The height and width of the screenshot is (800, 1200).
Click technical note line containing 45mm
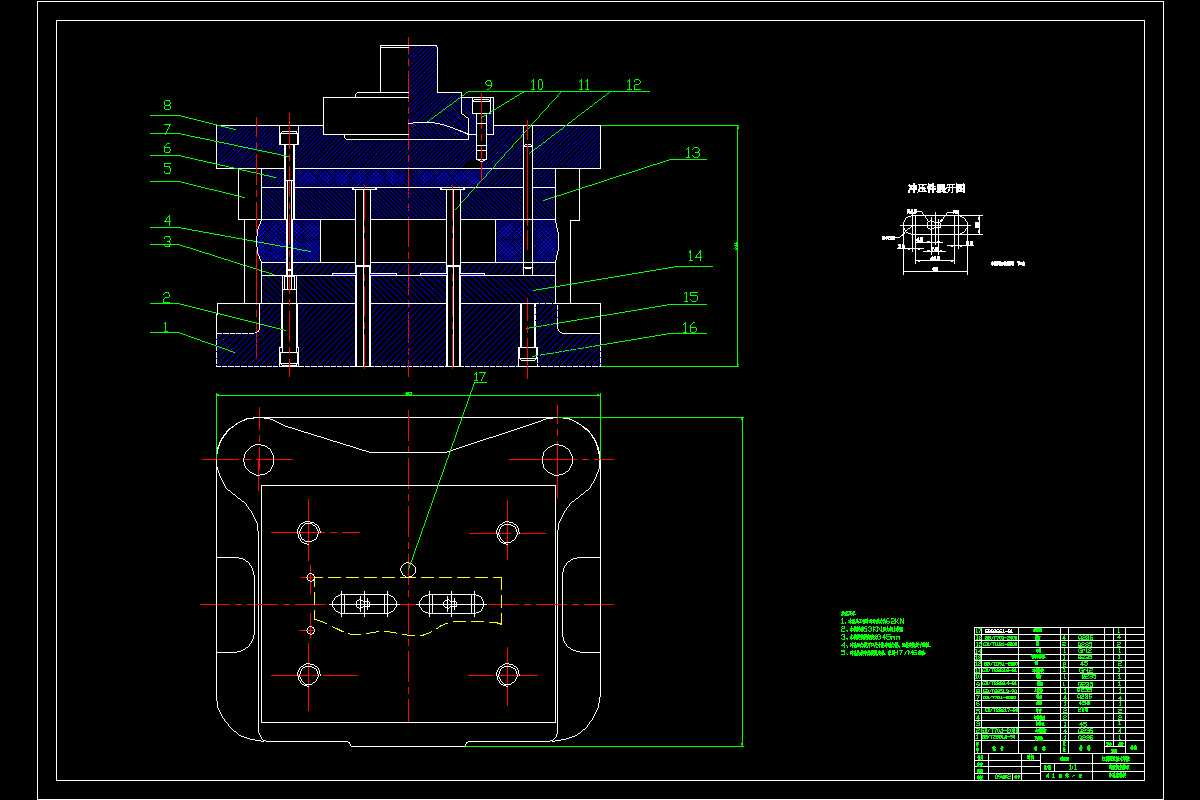[871, 636]
